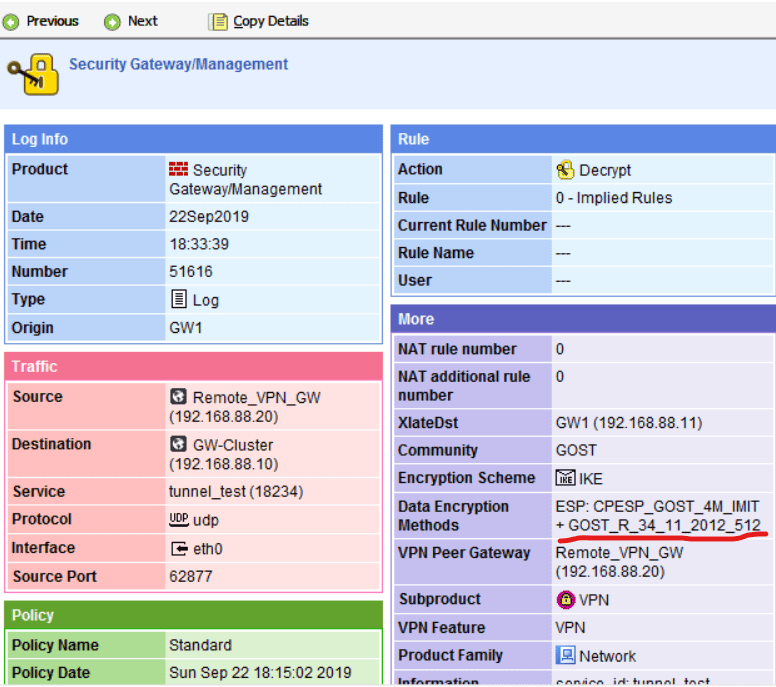The width and height of the screenshot is (776, 687).
Task: Click the Log Info section header
Action: tap(194, 139)
